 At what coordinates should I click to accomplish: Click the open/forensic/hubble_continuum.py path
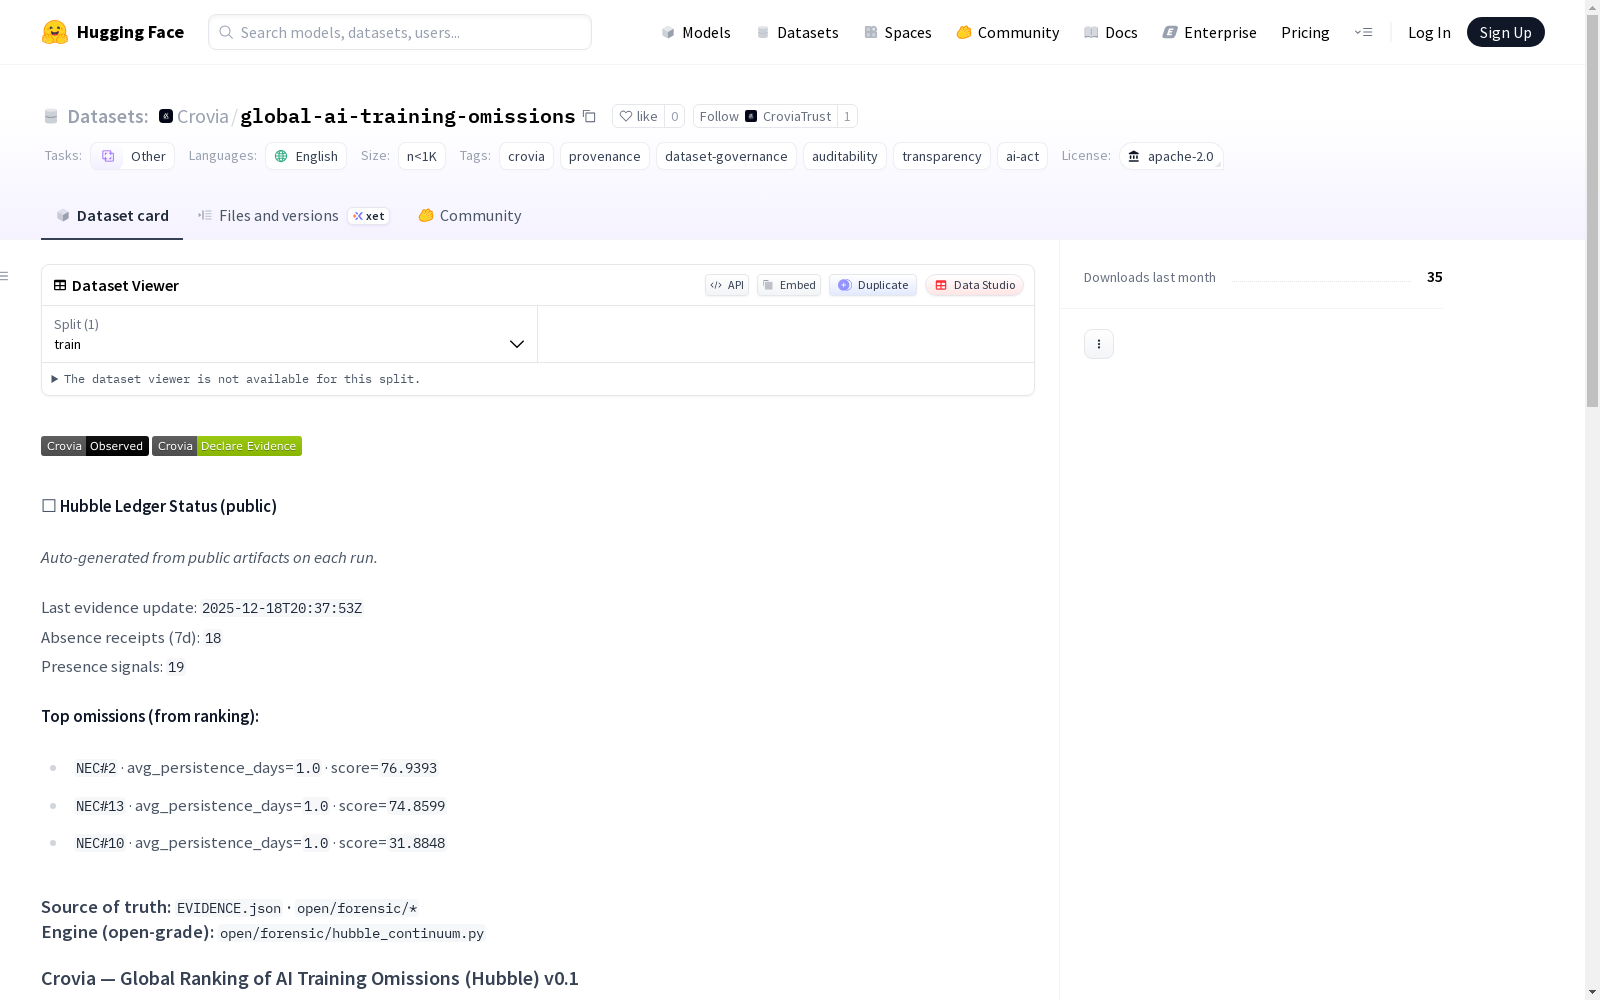click(352, 933)
